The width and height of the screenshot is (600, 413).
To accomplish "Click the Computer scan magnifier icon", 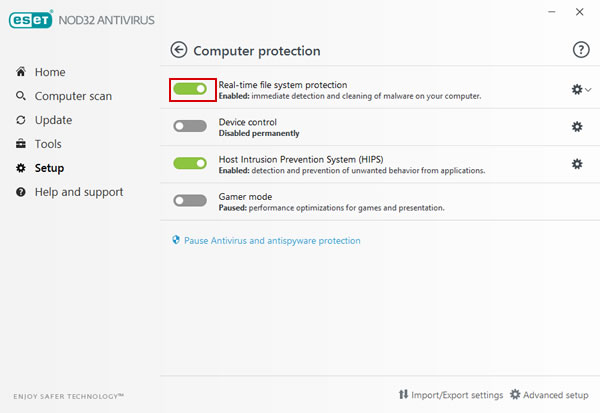I will [21, 96].
